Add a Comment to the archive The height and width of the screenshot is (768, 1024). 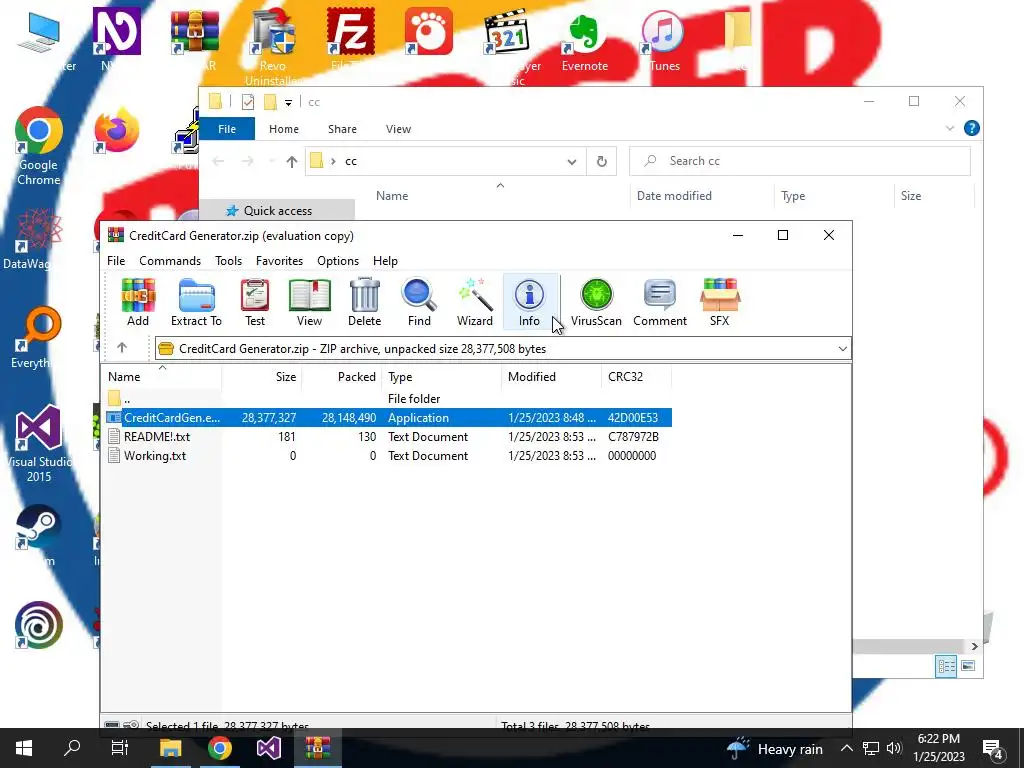pos(660,302)
